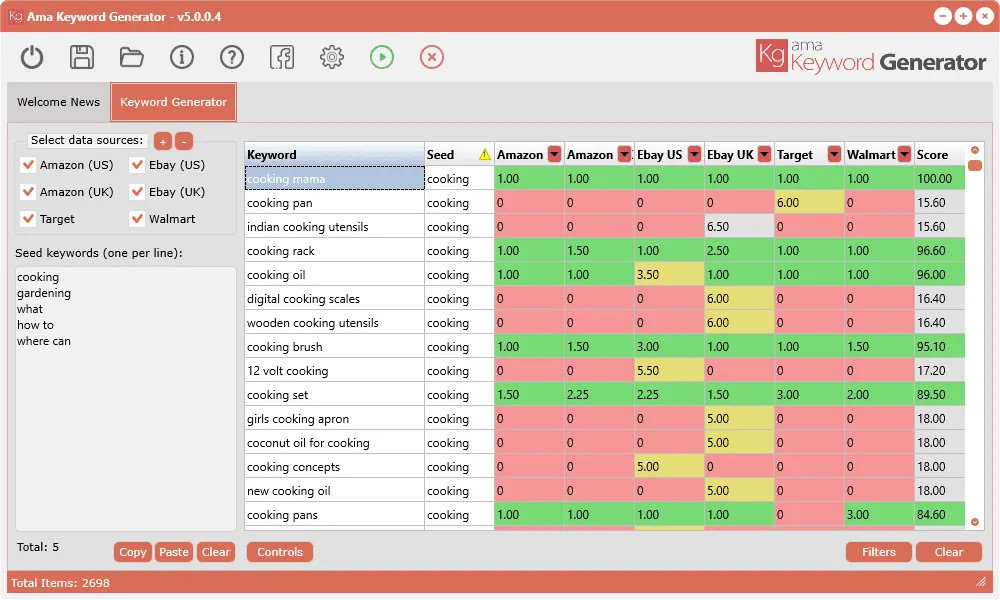Select the "cooking brush" keyword cell
This screenshot has height=600, width=1000.
click(335, 347)
